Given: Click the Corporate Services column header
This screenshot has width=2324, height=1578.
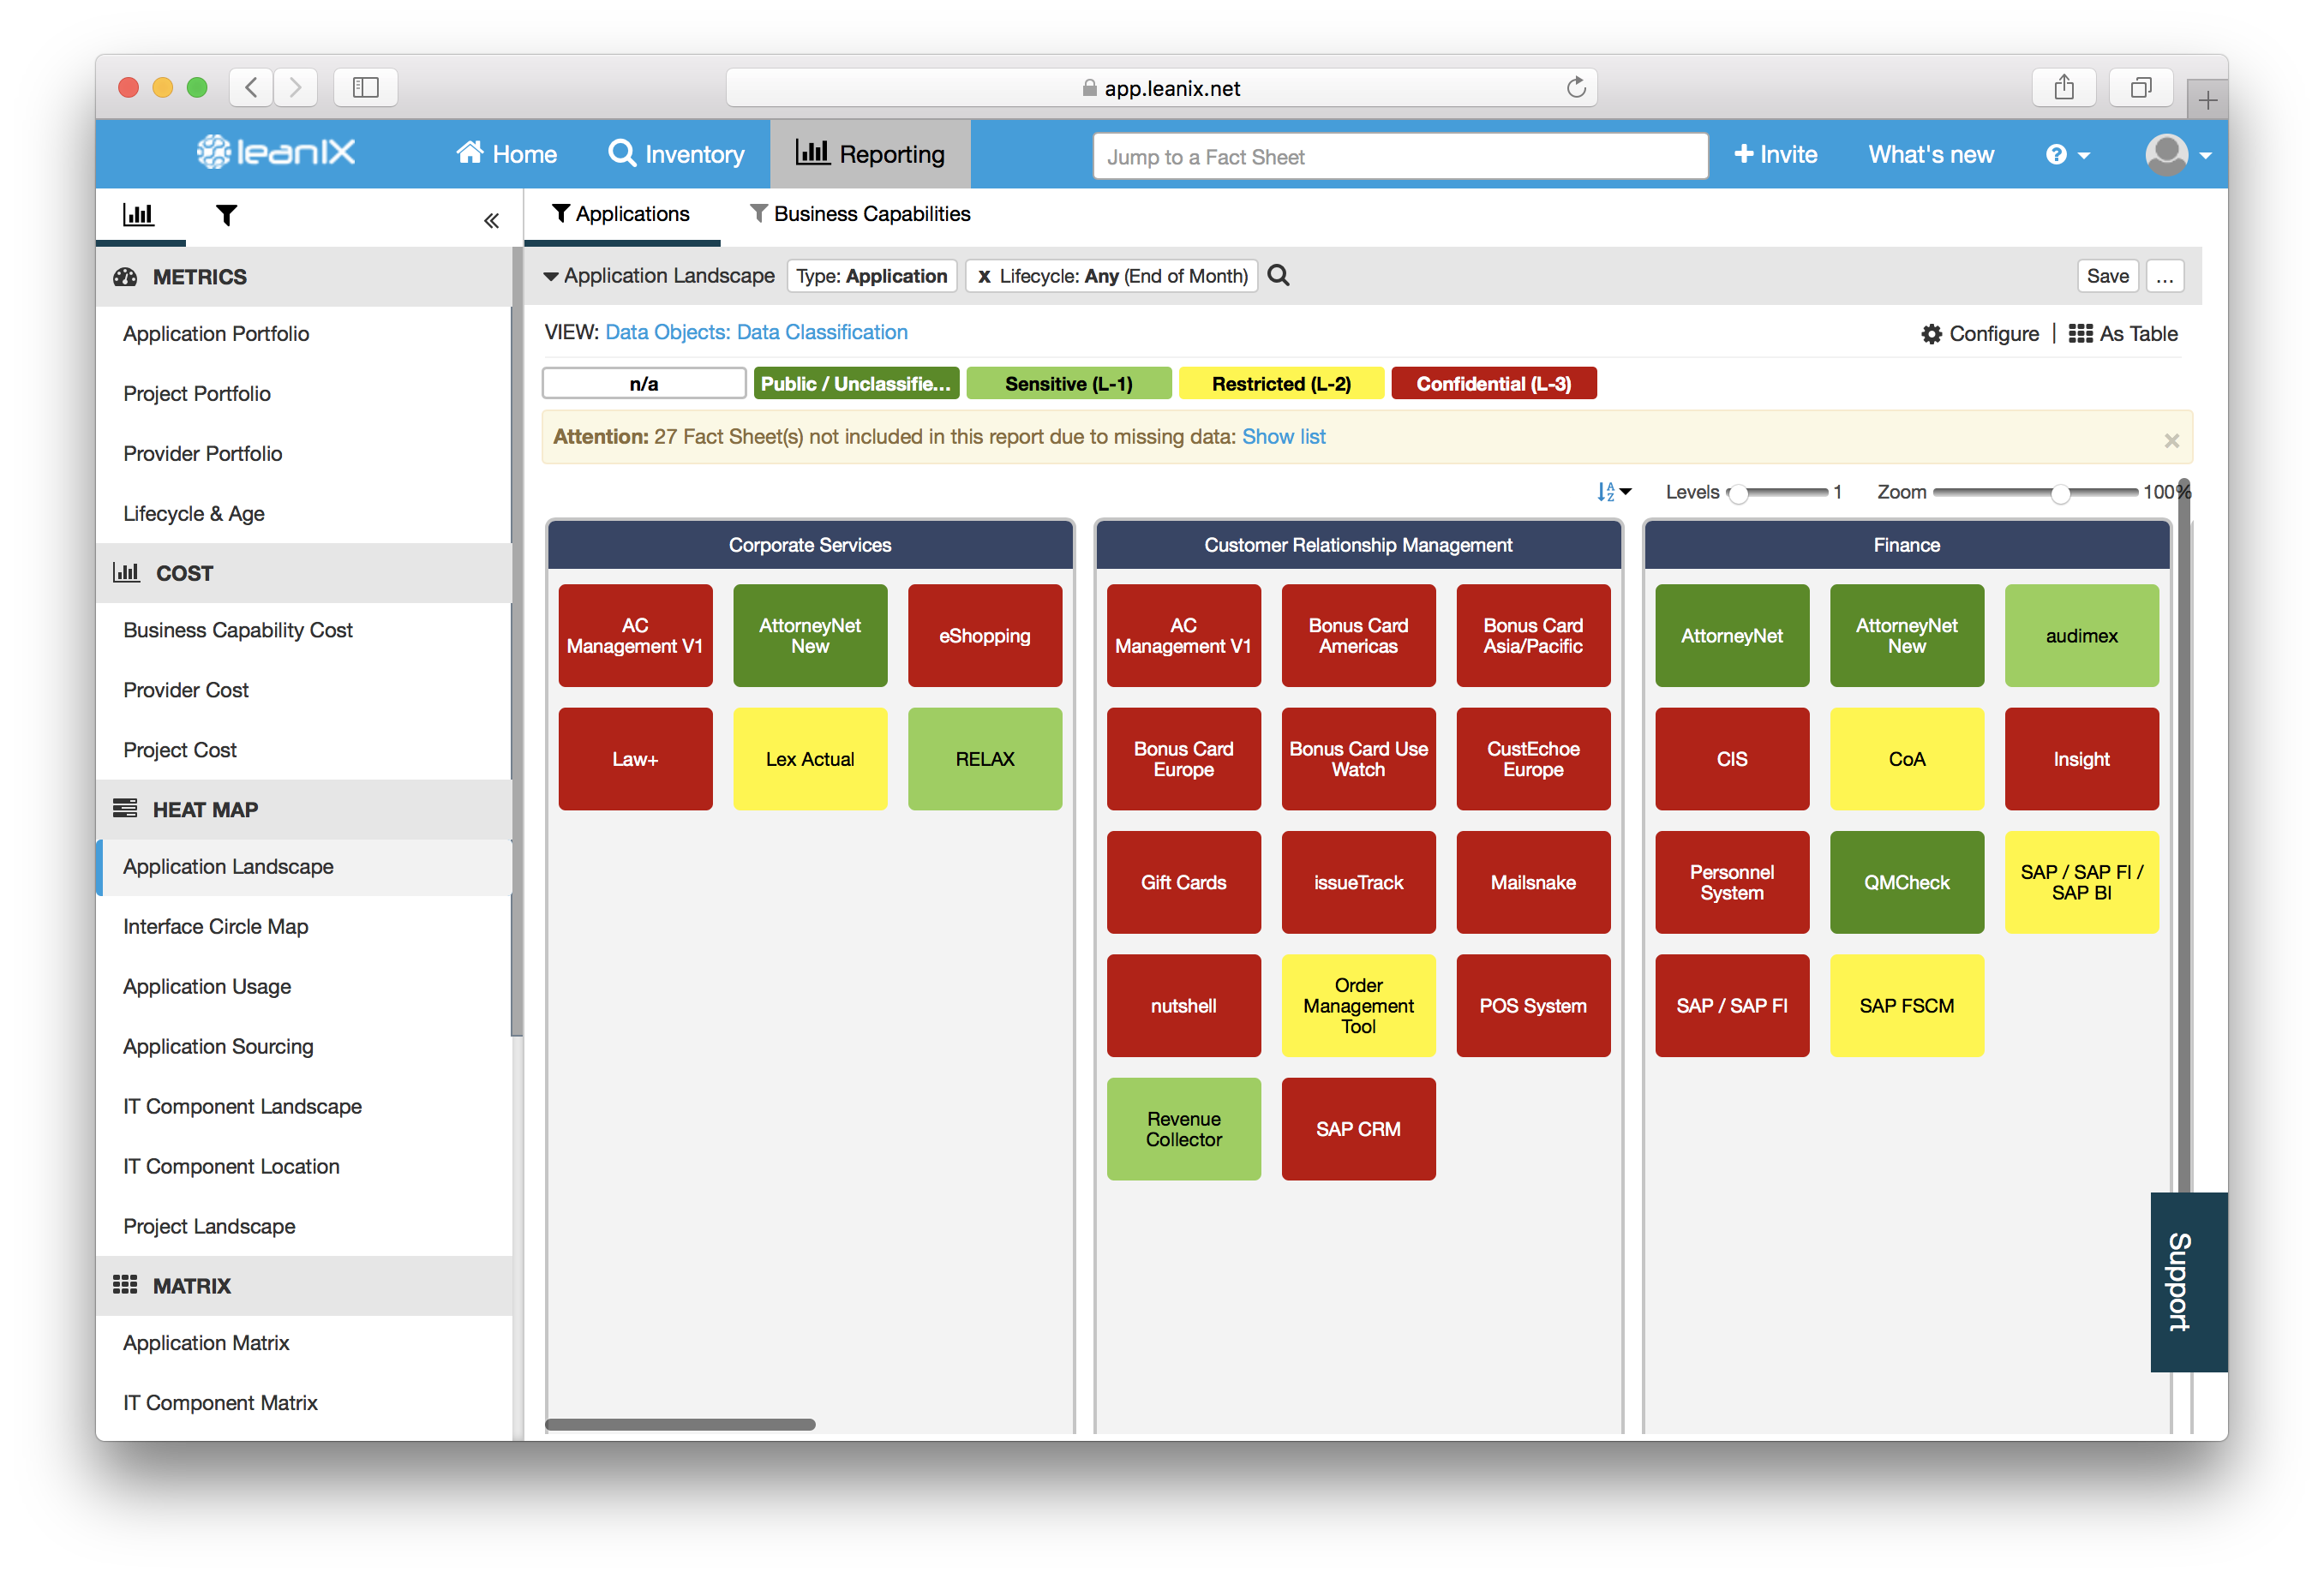Looking at the screenshot, I should [x=809, y=545].
